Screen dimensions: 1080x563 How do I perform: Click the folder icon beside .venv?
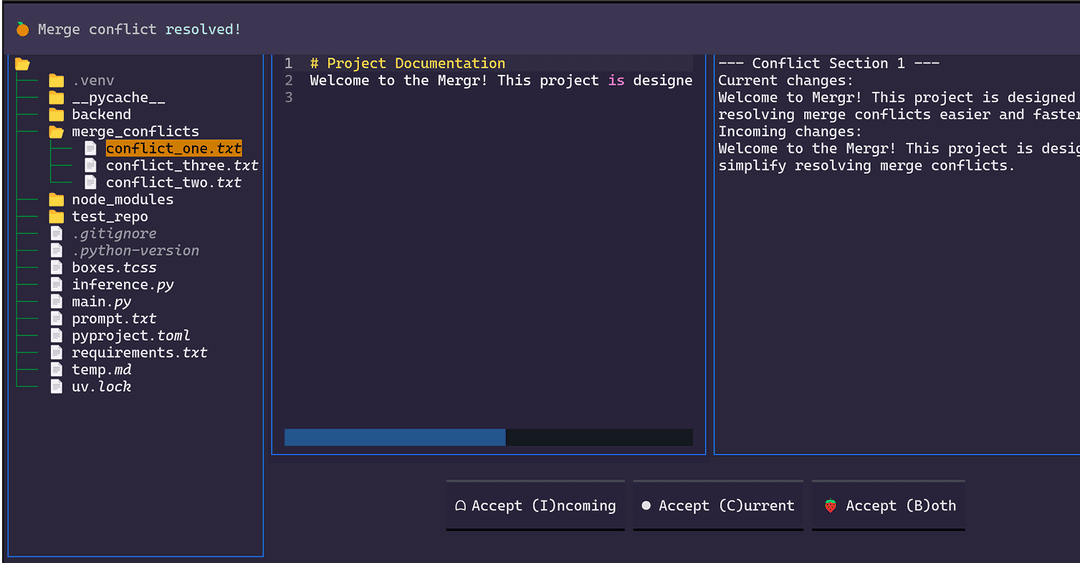click(56, 81)
